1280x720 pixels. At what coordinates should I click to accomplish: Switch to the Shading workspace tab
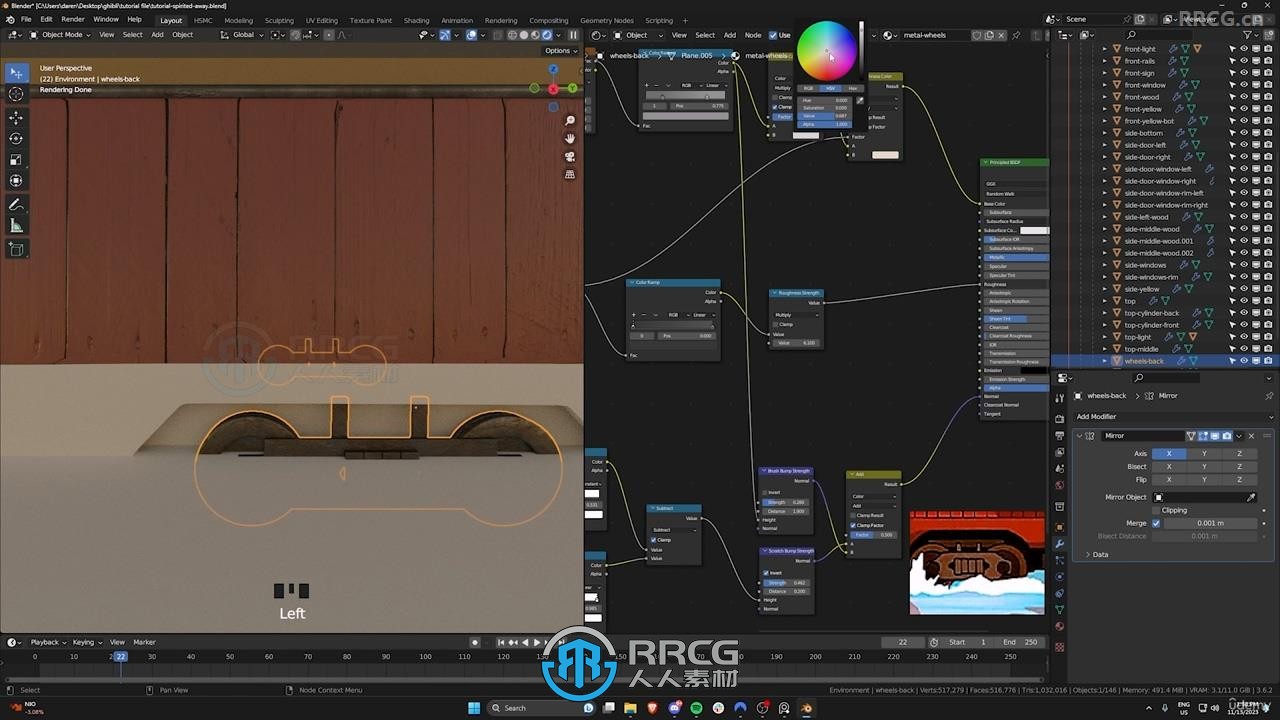pos(416,20)
